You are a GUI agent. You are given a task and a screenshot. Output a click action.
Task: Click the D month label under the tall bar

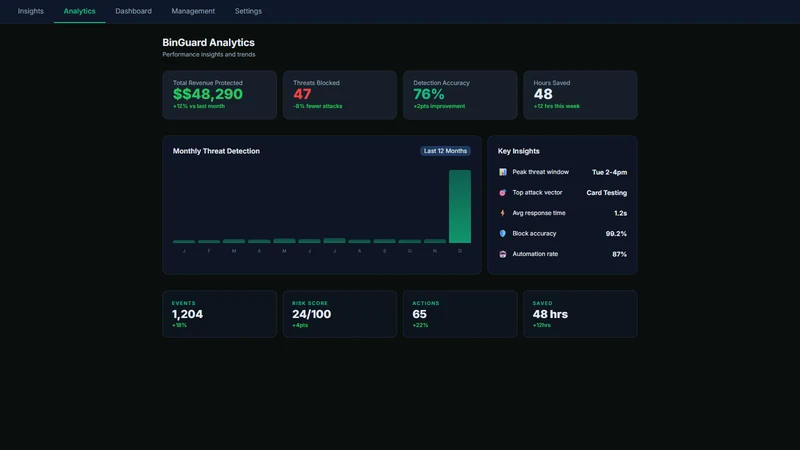click(x=460, y=251)
